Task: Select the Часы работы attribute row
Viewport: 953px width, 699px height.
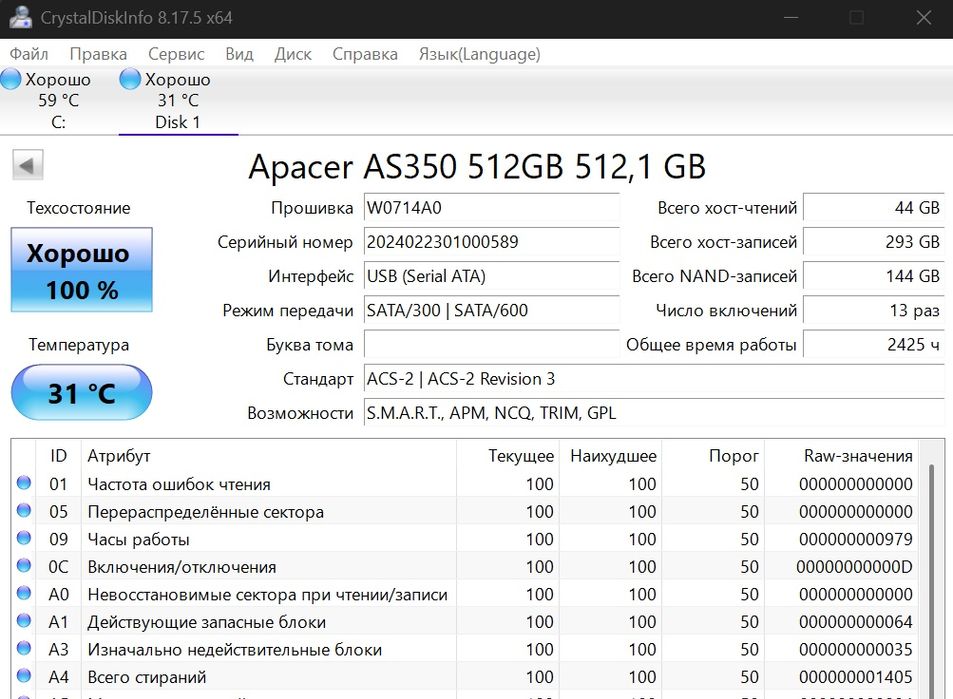Action: pyautogui.click(x=466, y=539)
